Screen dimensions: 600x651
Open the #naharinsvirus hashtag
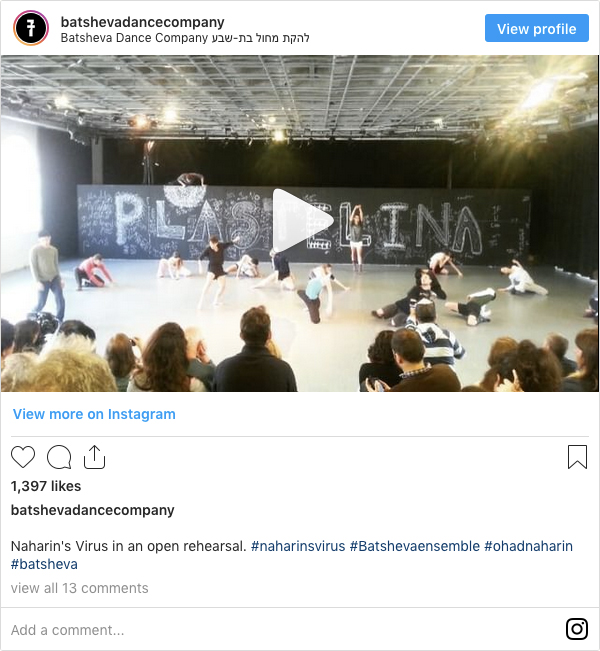(298, 546)
